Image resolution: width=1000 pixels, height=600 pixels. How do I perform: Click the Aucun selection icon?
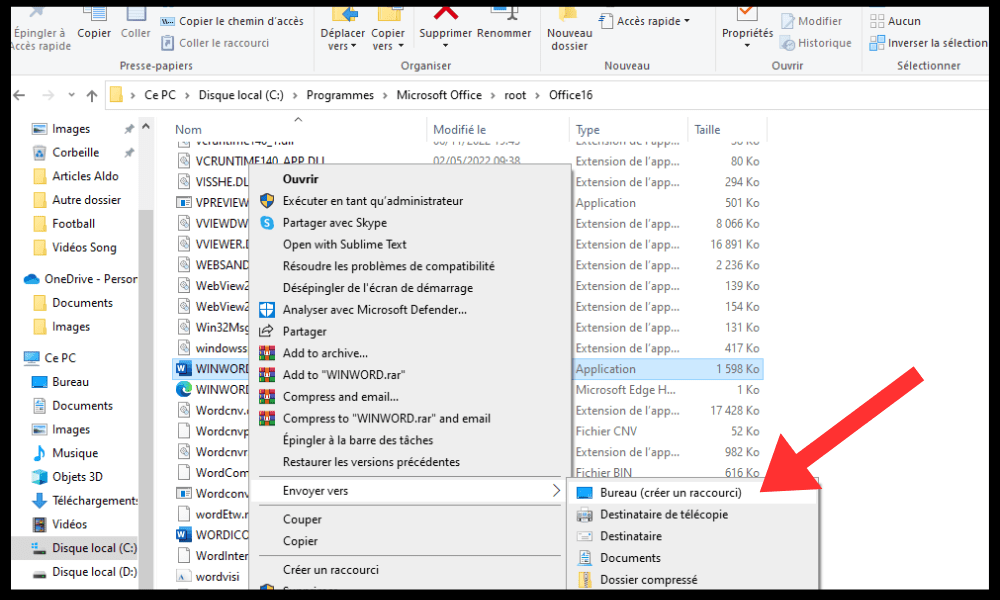click(x=877, y=21)
